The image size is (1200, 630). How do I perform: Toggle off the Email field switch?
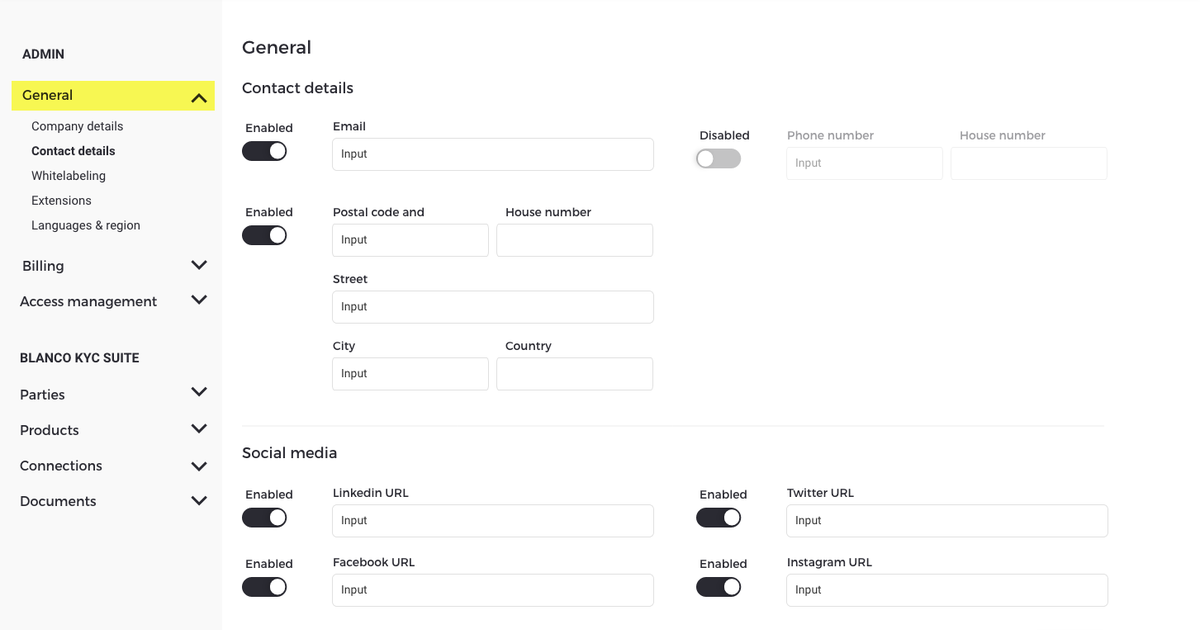(x=264, y=151)
